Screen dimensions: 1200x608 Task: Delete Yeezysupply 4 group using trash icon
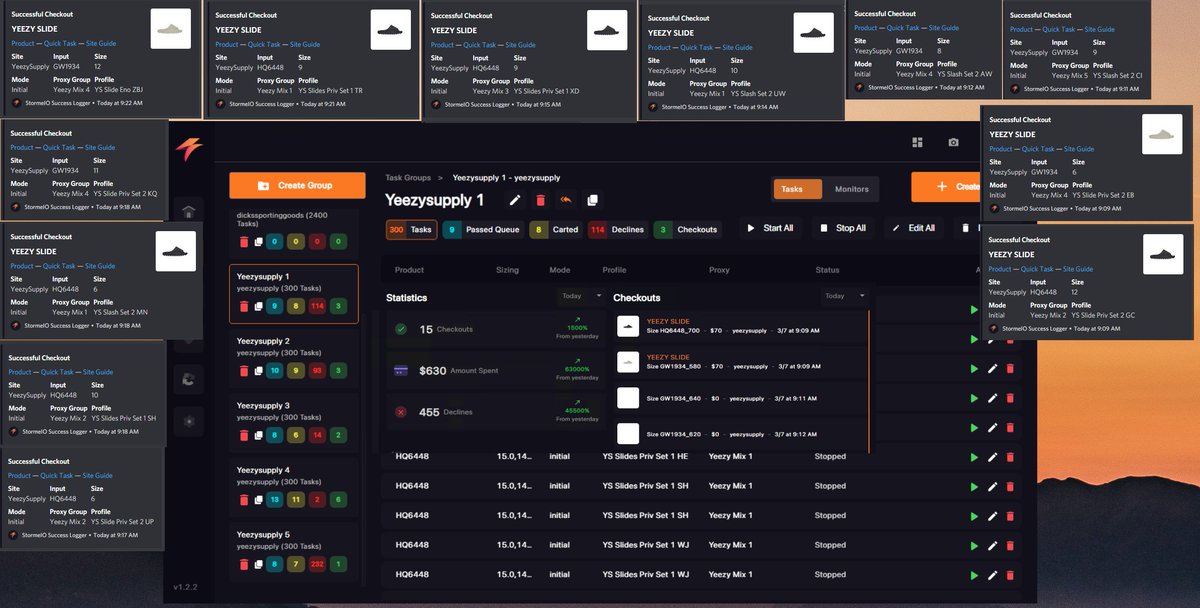(243, 499)
